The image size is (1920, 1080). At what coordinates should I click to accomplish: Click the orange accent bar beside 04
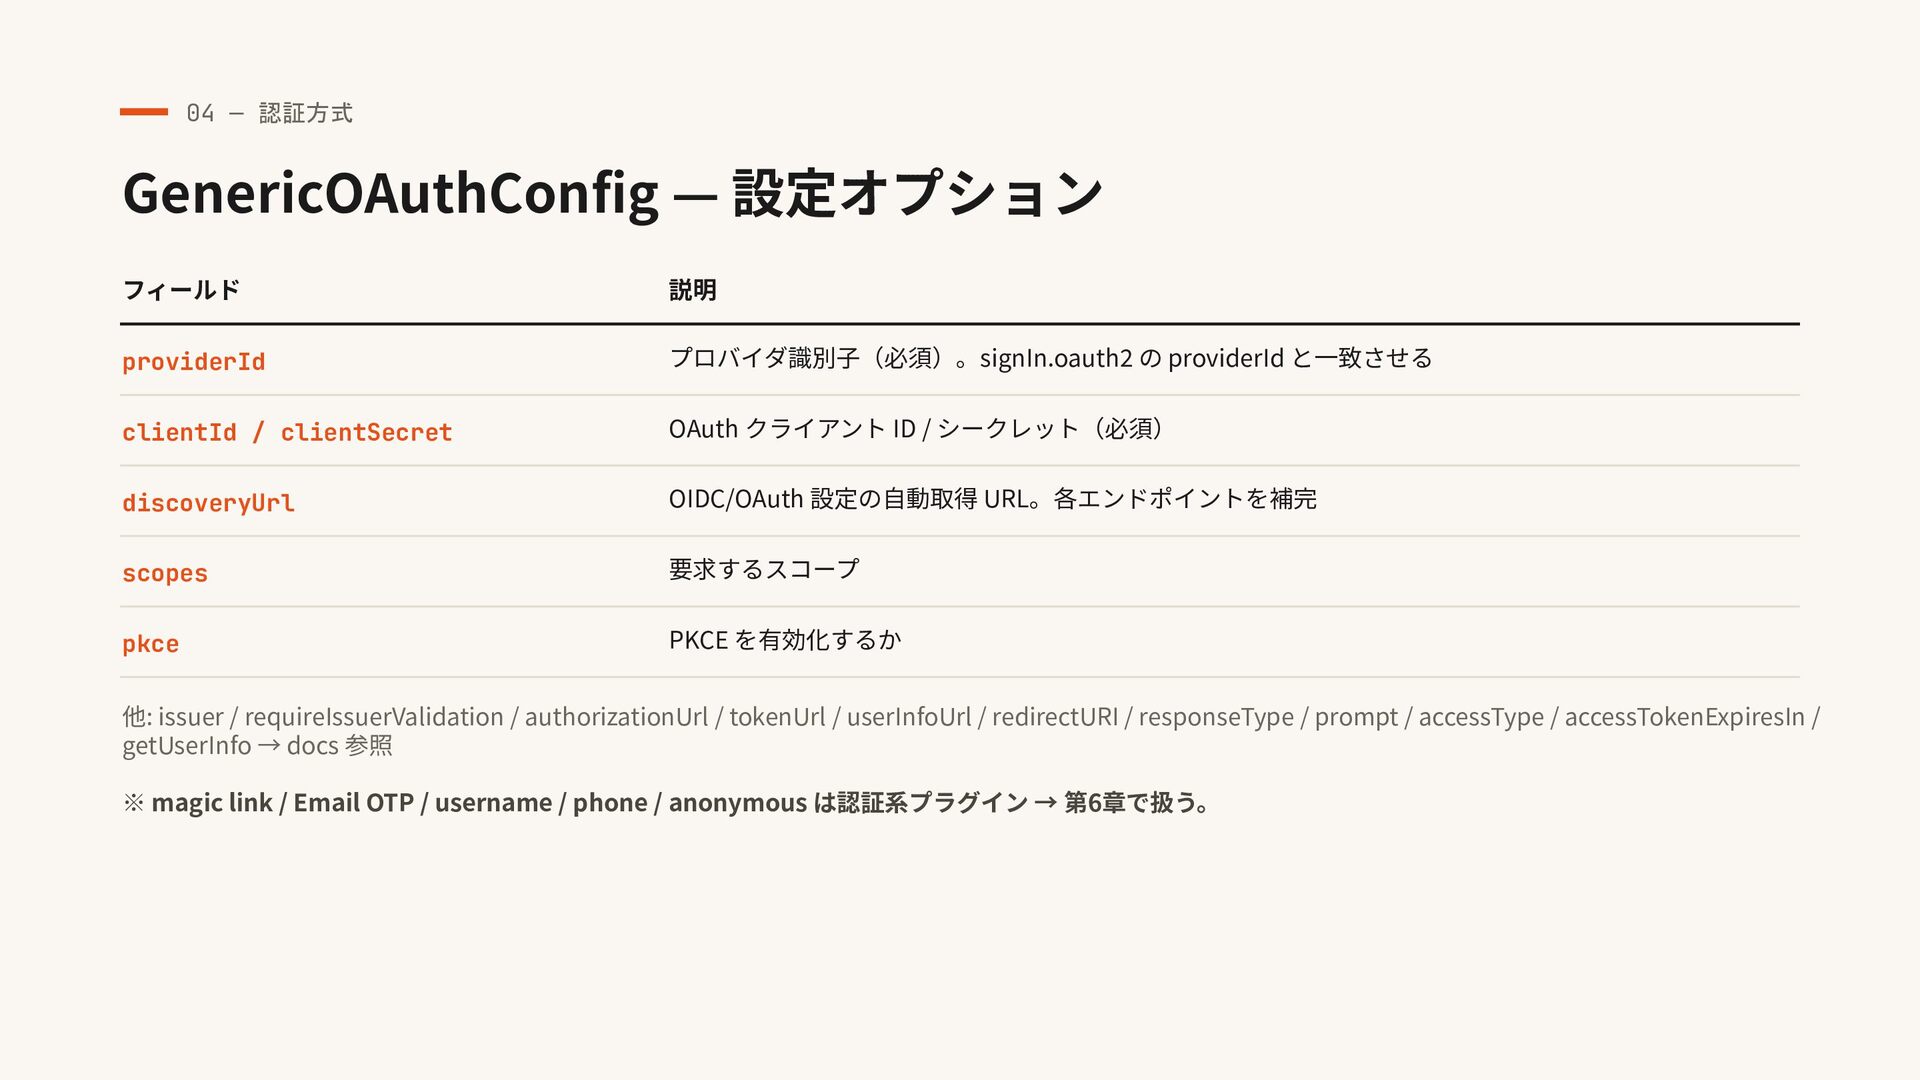pyautogui.click(x=144, y=112)
